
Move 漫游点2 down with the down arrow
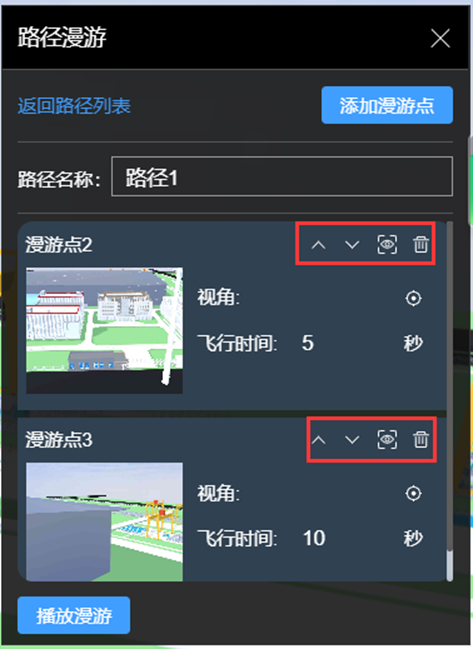click(352, 245)
